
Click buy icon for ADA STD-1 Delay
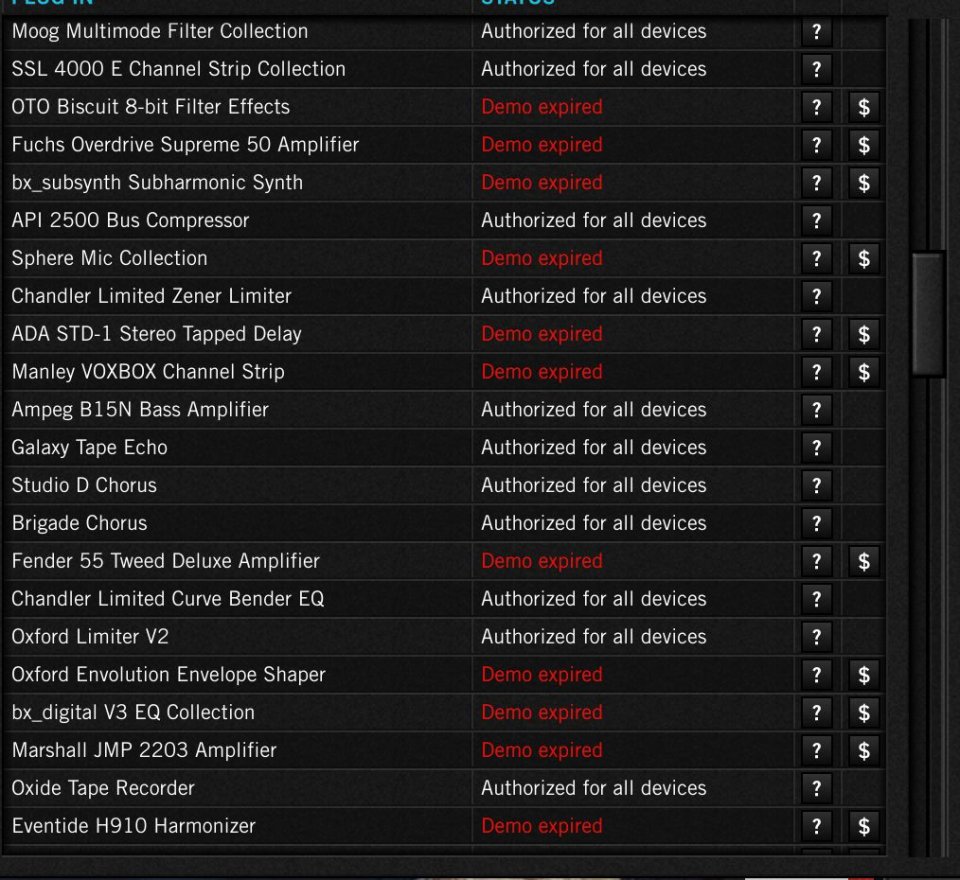(x=864, y=334)
